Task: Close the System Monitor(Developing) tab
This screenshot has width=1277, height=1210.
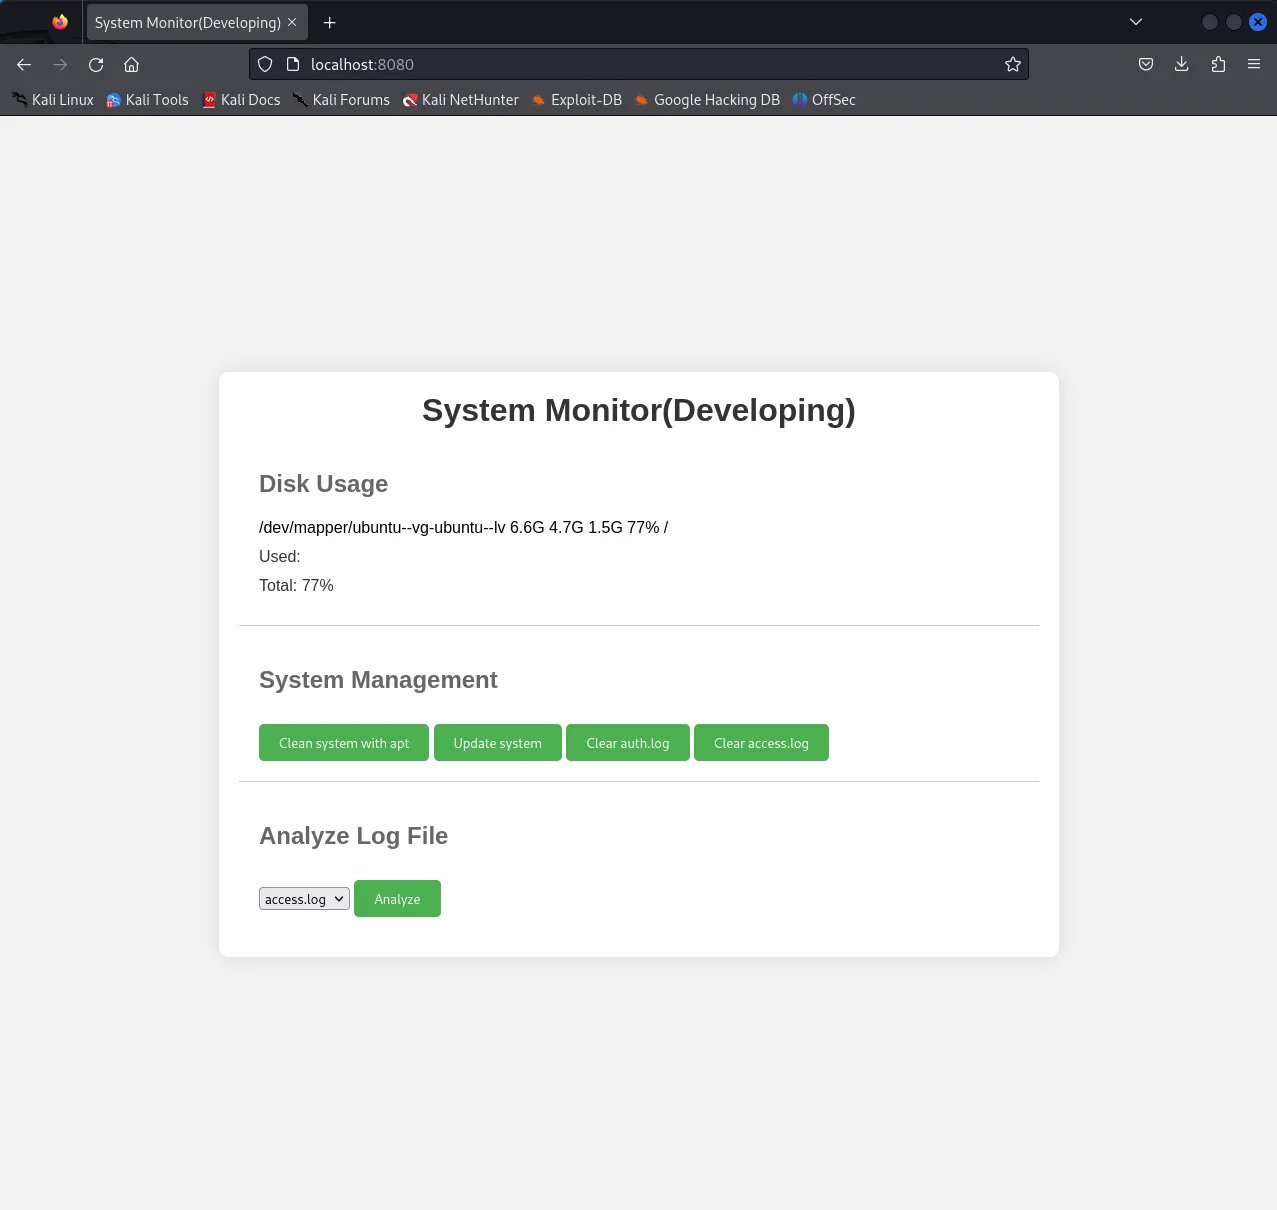Action: click(x=292, y=22)
